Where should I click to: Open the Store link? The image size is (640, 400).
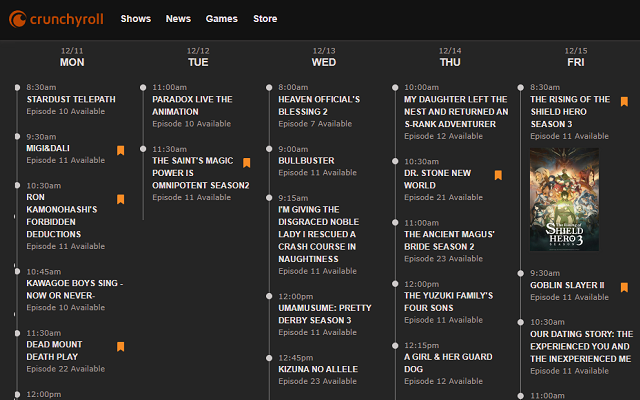tap(265, 19)
